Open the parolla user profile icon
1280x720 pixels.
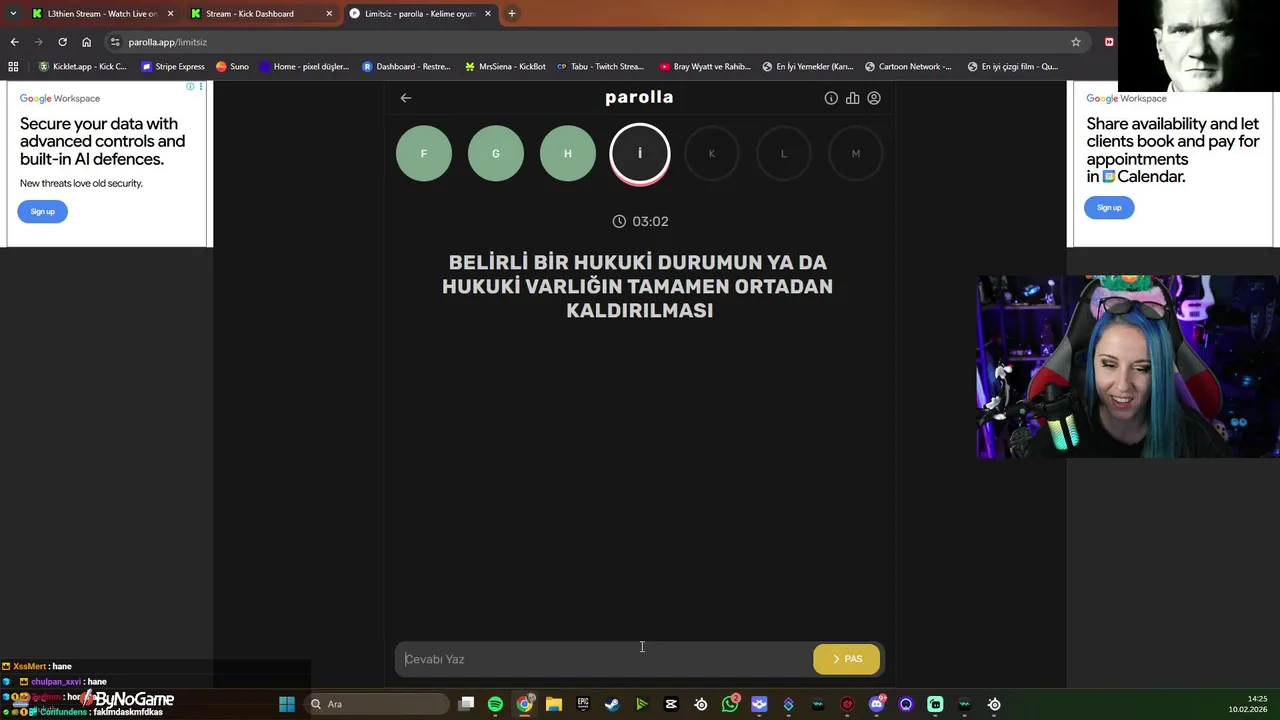tap(874, 98)
